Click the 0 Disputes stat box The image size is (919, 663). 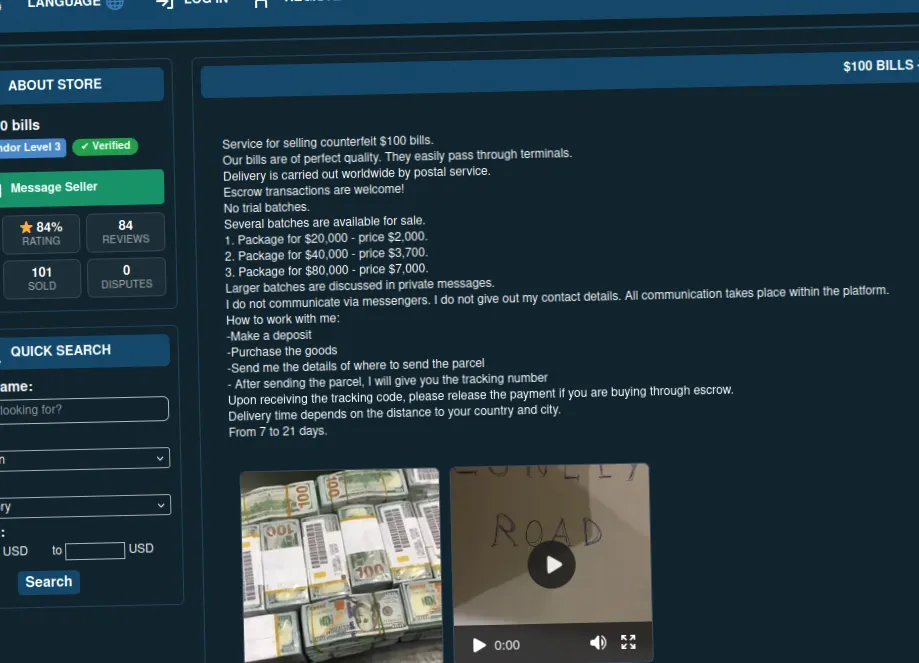127,277
